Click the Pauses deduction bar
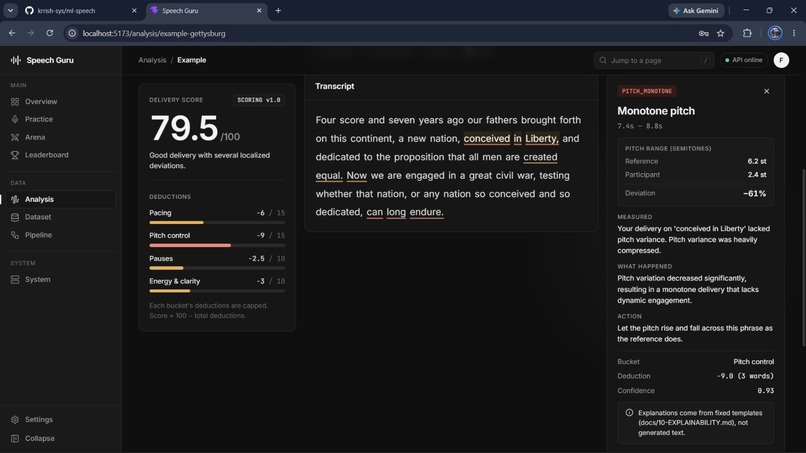 coord(217,268)
